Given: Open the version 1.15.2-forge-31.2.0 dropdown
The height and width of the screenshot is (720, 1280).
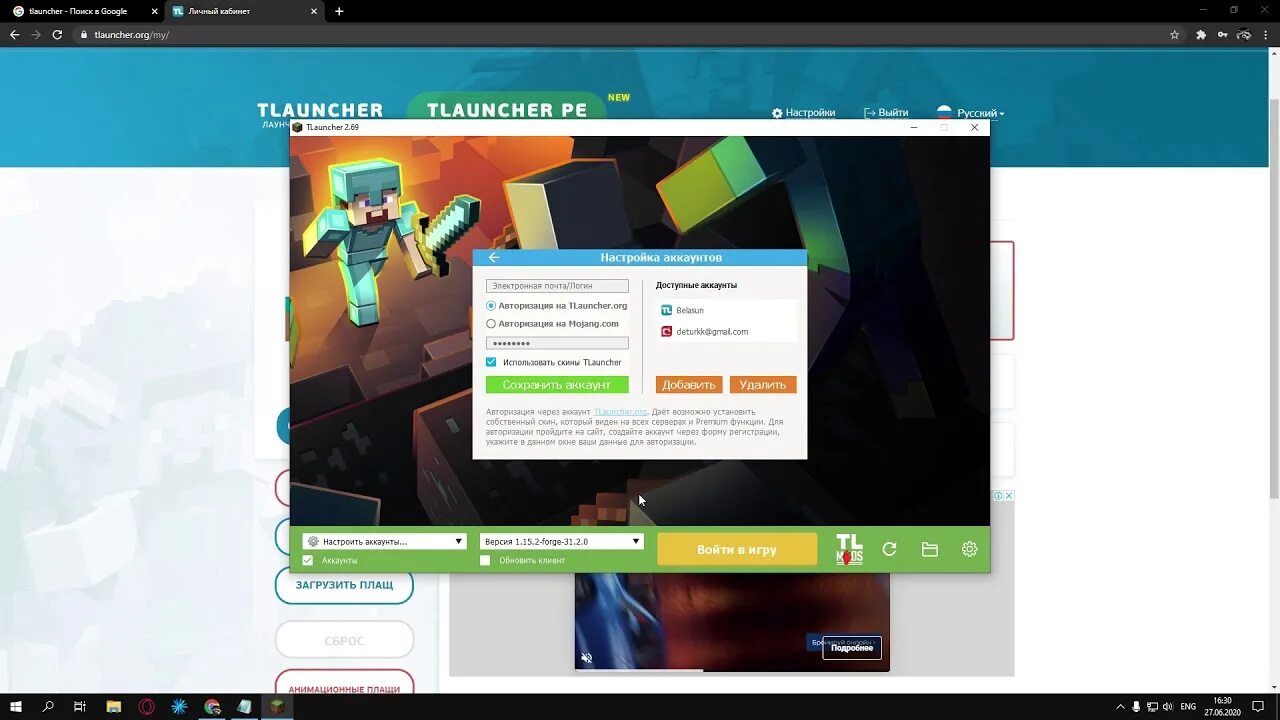Looking at the screenshot, I should pos(561,541).
